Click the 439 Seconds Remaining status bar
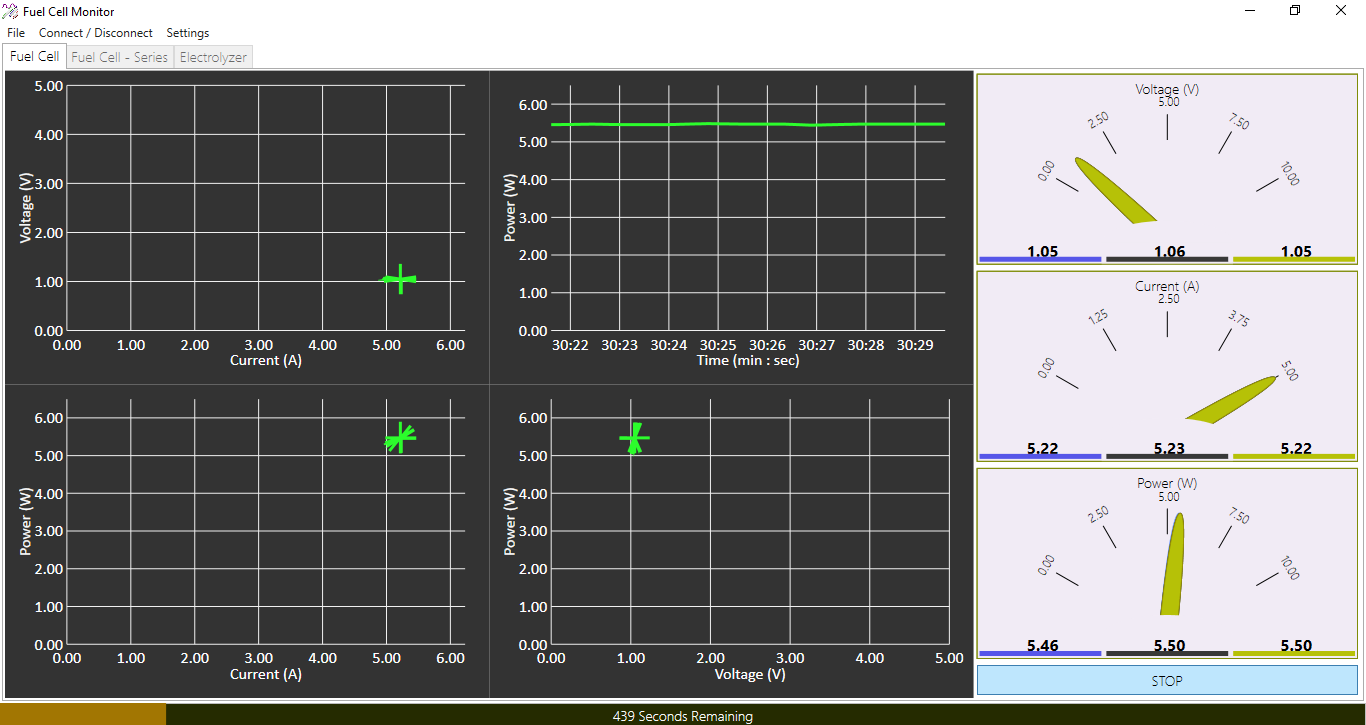This screenshot has width=1366, height=725. click(x=683, y=716)
